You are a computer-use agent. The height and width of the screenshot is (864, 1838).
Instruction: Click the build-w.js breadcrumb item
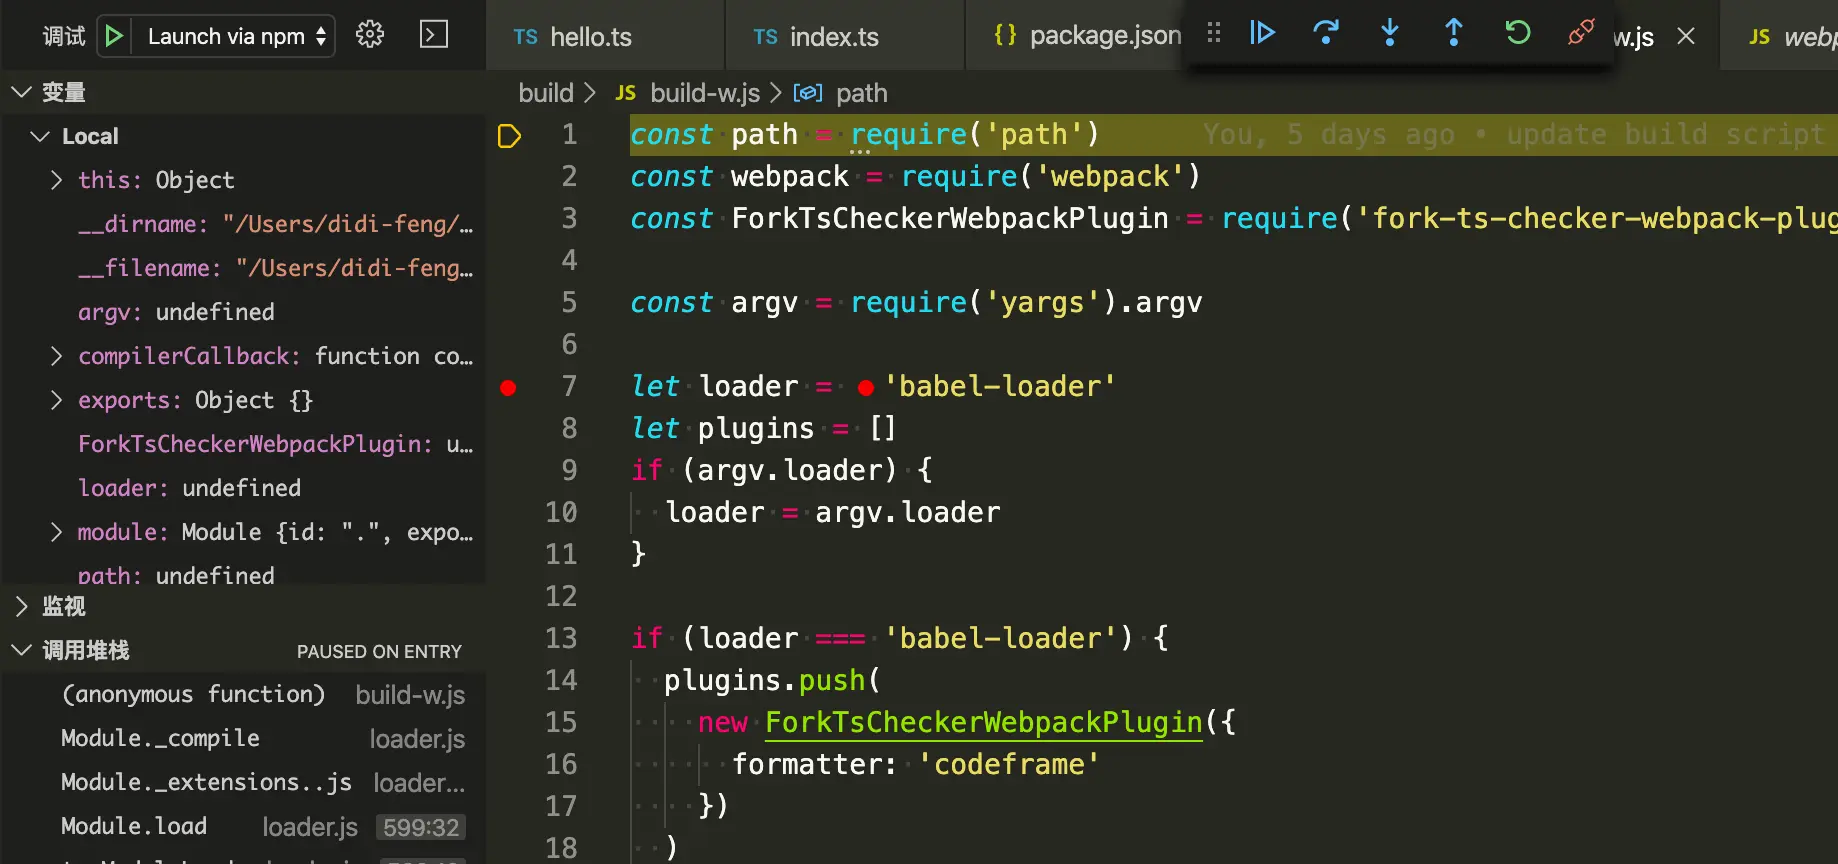tap(705, 93)
